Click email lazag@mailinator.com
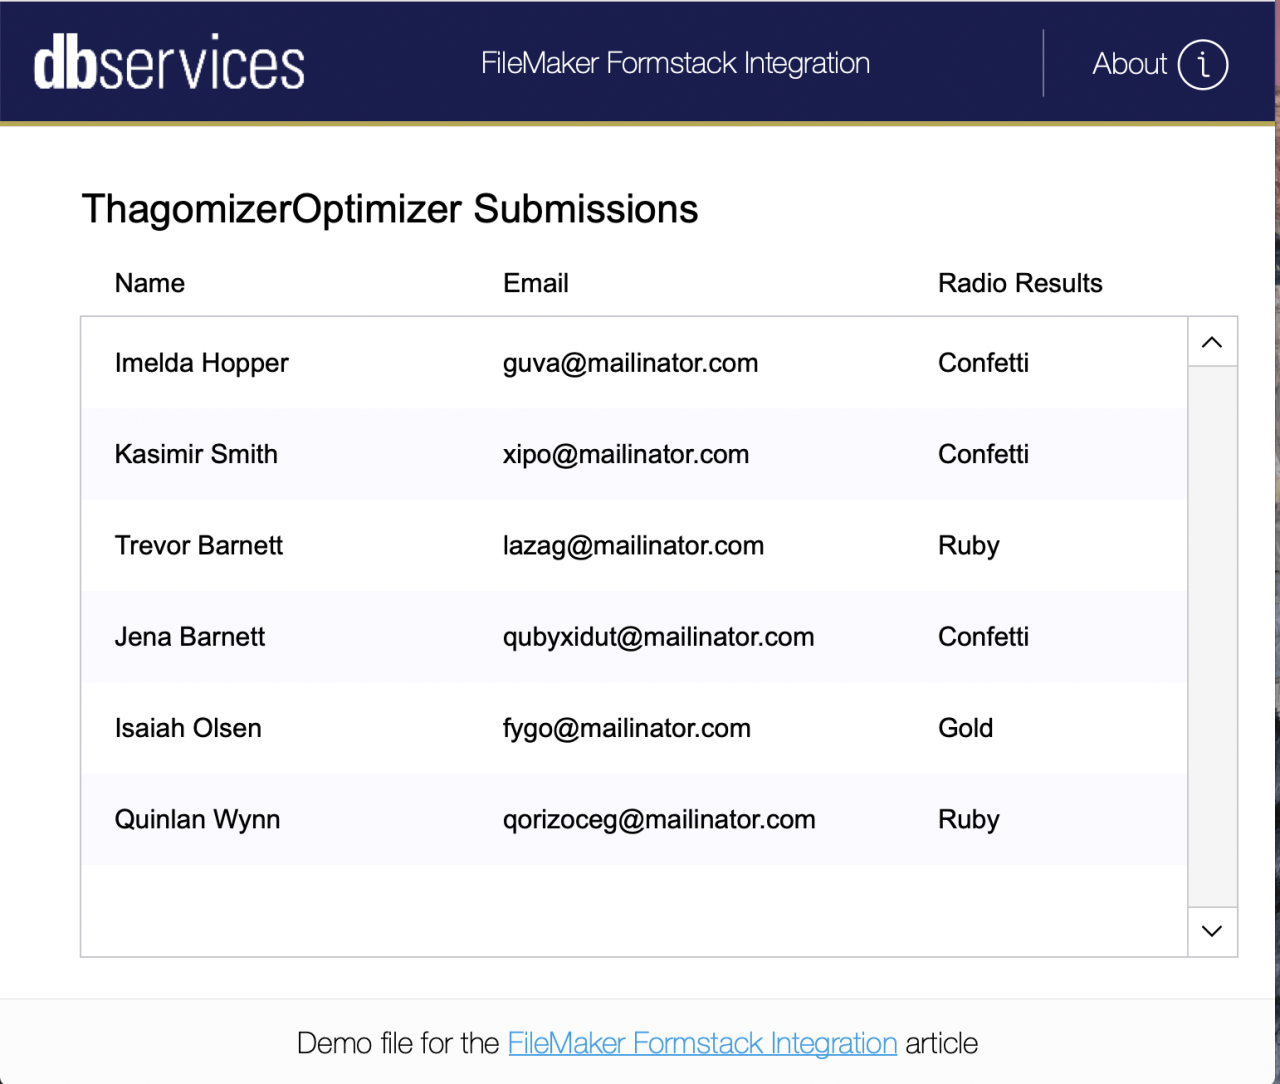The height and width of the screenshot is (1084, 1280). click(633, 546)
